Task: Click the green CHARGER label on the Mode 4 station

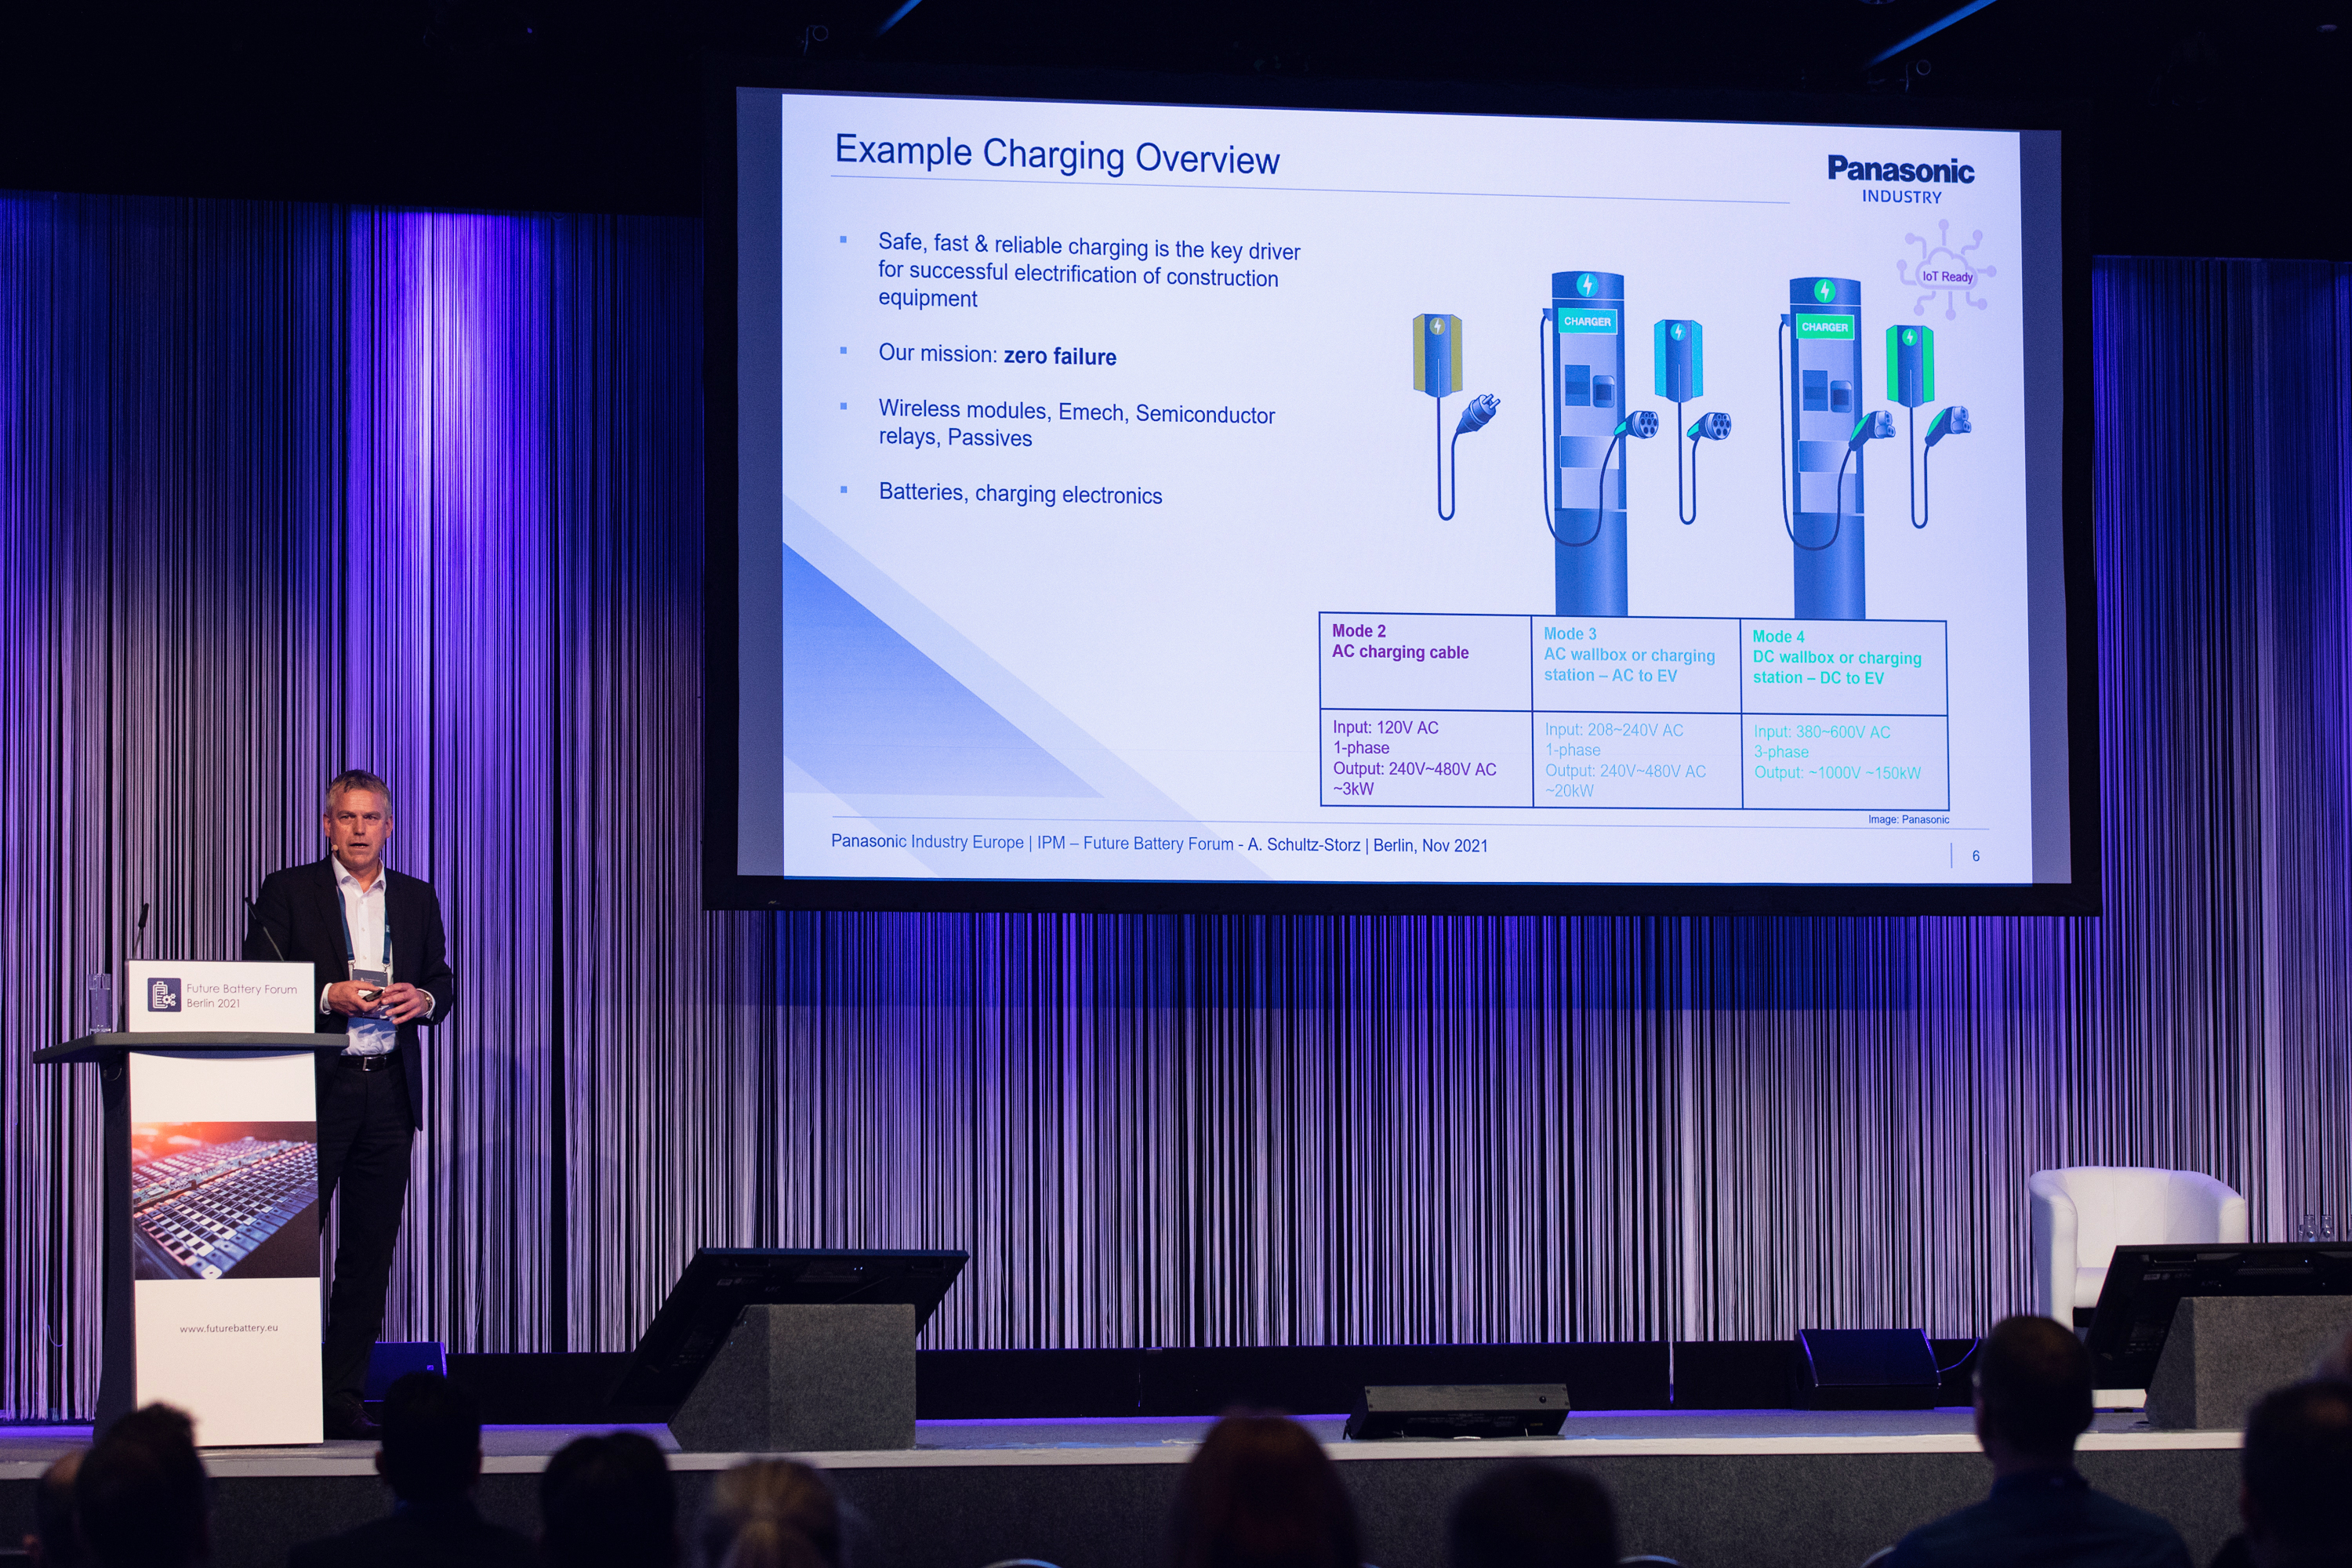Action: pos(1824,327)
